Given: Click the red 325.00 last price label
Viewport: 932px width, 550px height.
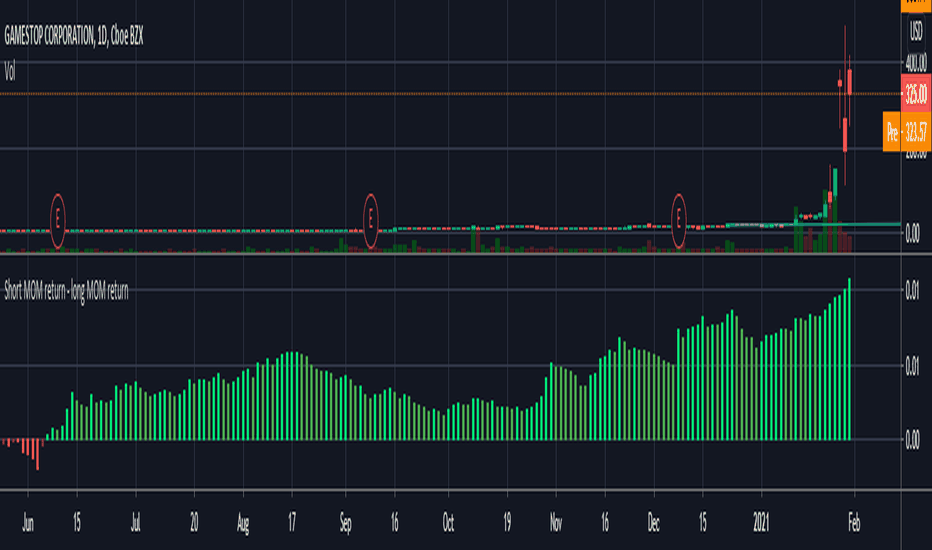Looking at the screenshot, I should (916, 95).
